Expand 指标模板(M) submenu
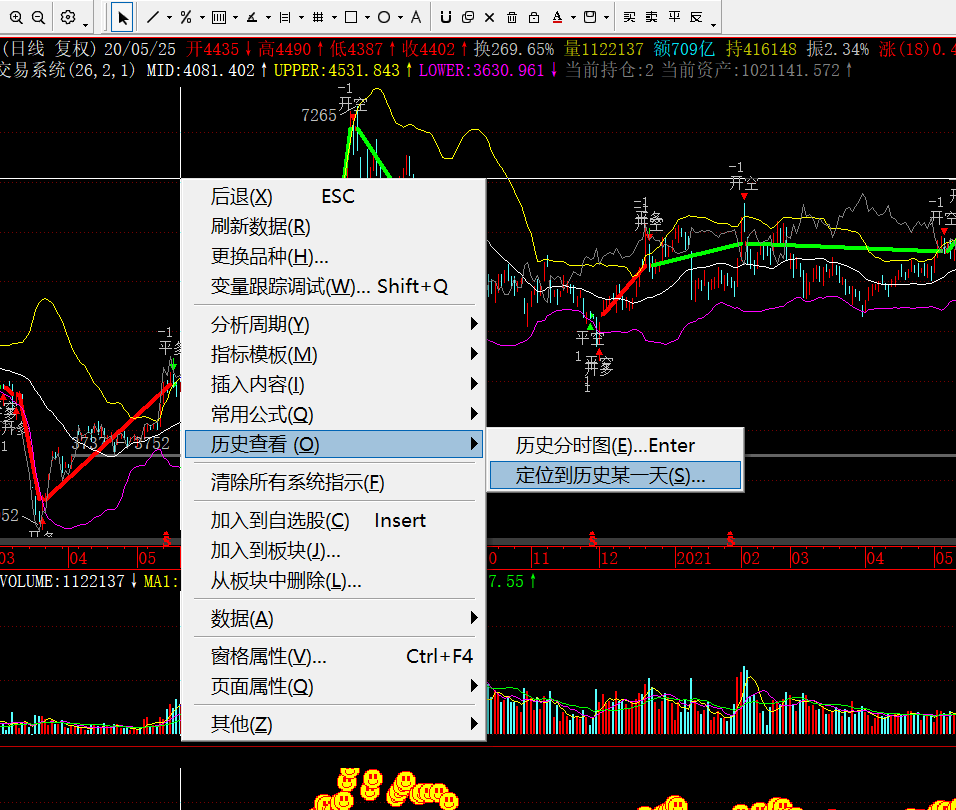956x810 pixels. (x=334, y=354)
